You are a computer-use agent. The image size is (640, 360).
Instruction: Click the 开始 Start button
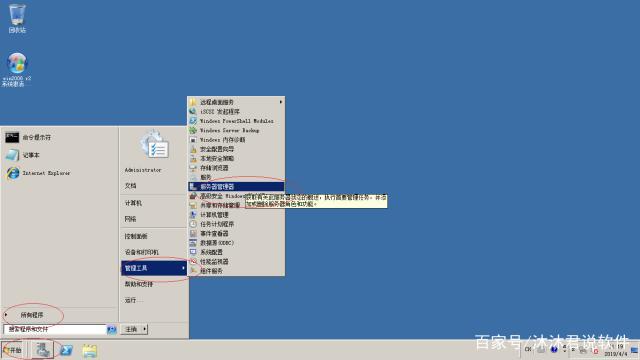click(x=13, y=350)
